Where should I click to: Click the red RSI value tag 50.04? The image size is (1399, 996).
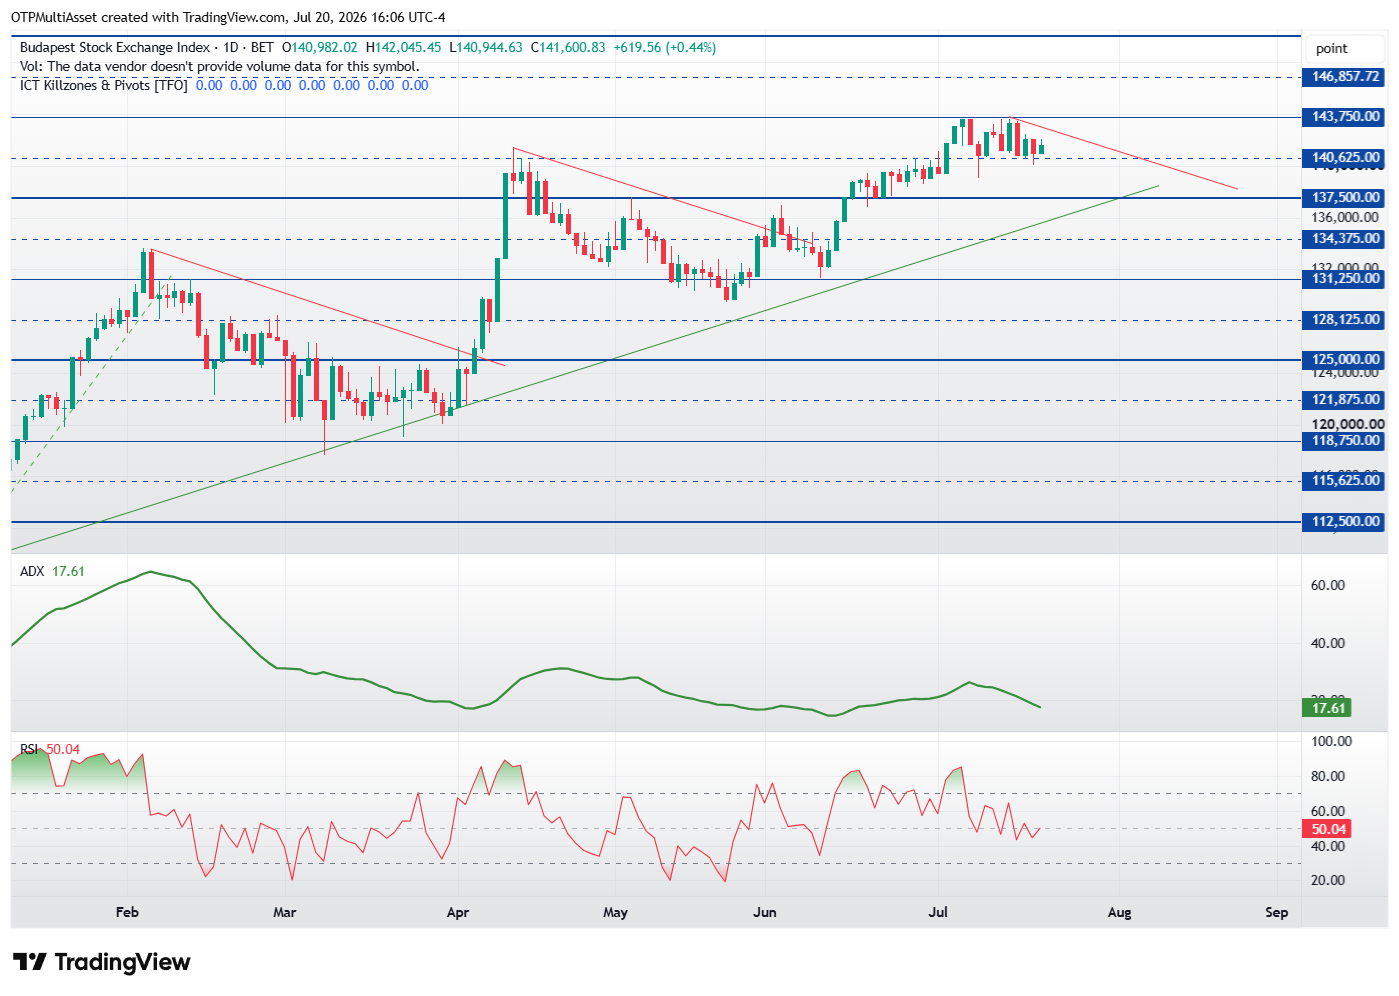tap(1327, 829)
